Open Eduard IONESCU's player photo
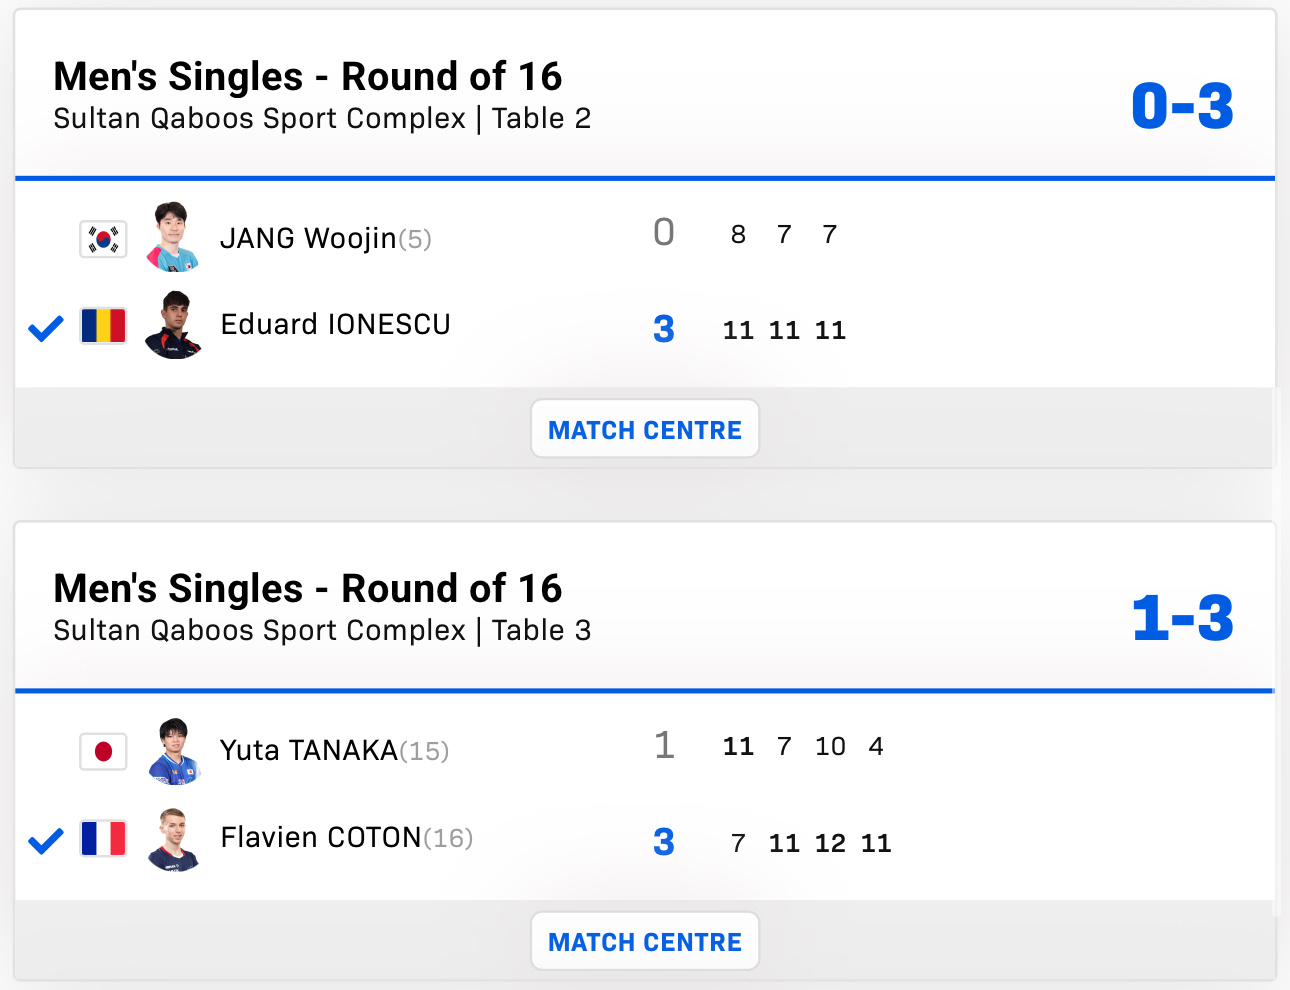 coord(173,324)
